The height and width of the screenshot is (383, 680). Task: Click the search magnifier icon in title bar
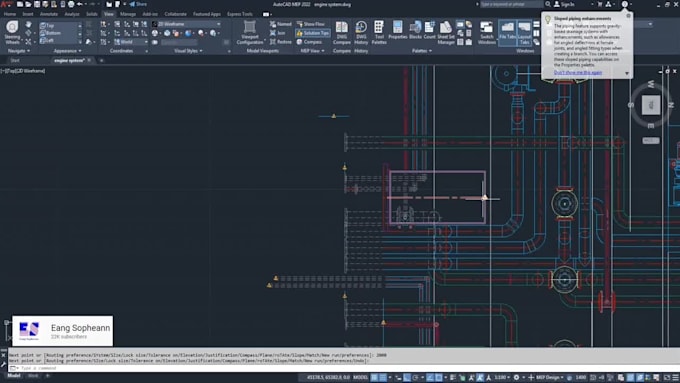click(548, 4)
